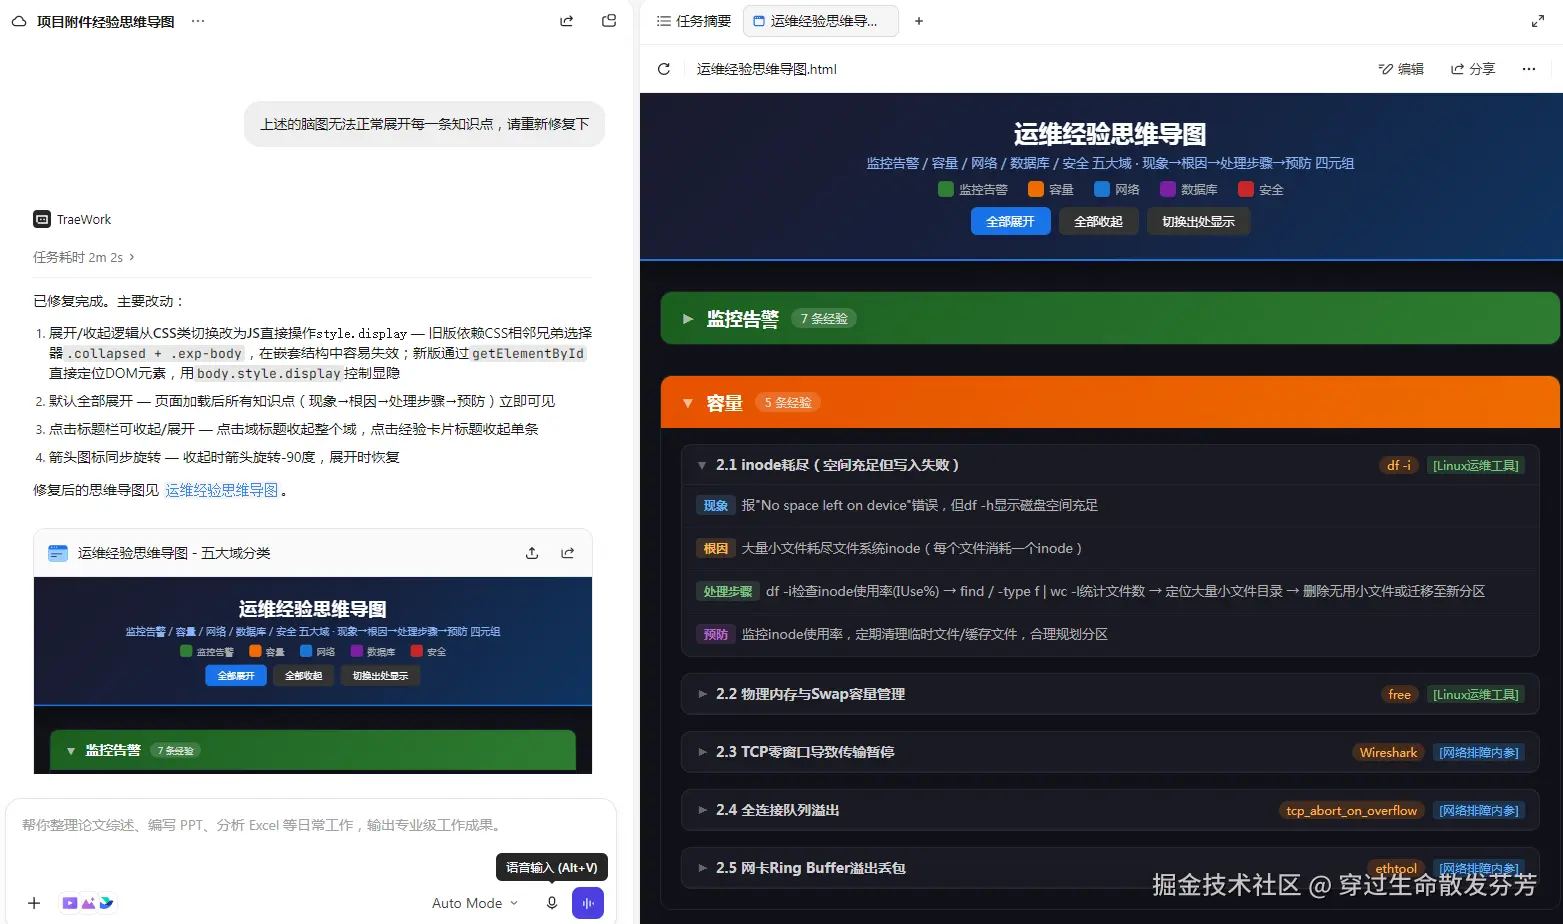Screen dimensions: 1563x924
Task: Click the green 监控告警 legend swatch
Action: [946, 189]
